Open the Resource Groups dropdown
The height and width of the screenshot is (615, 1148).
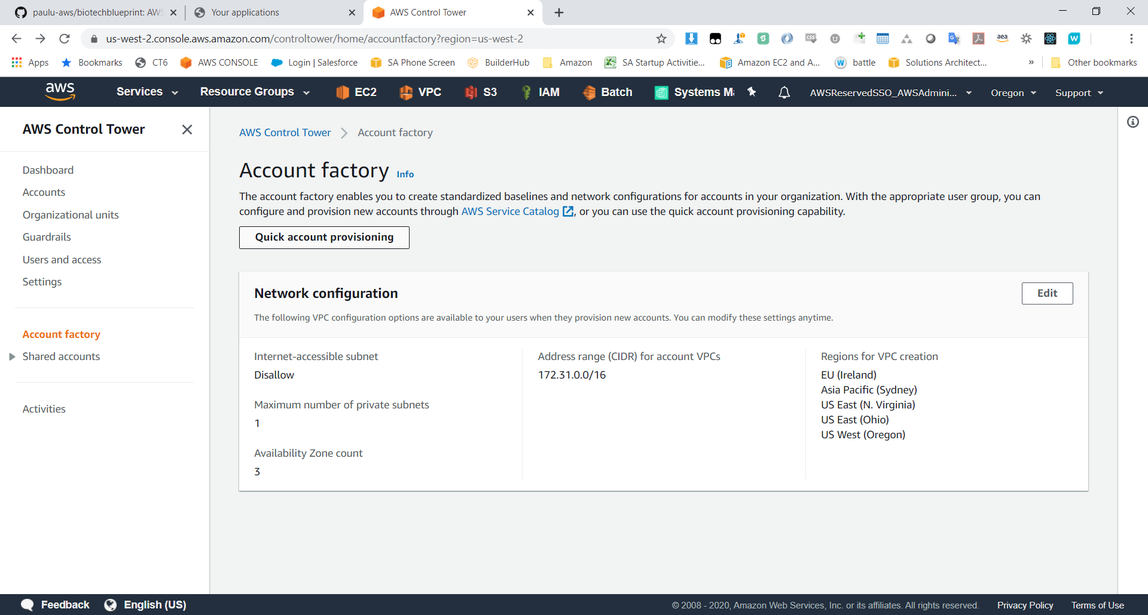(255, 92)
